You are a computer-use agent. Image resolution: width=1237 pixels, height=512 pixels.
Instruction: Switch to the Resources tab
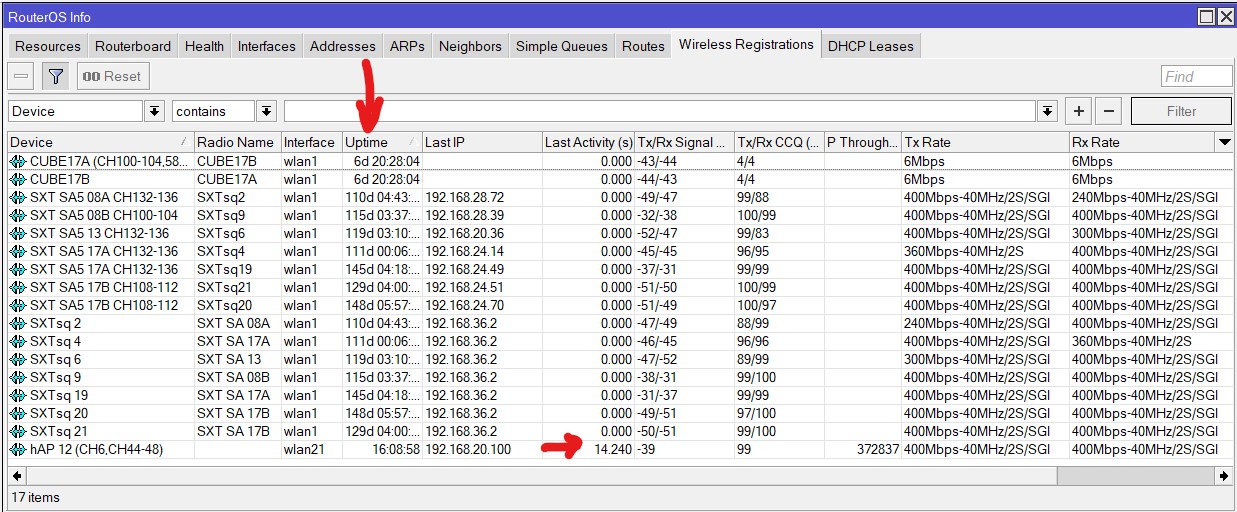click(x=48, y=46)
